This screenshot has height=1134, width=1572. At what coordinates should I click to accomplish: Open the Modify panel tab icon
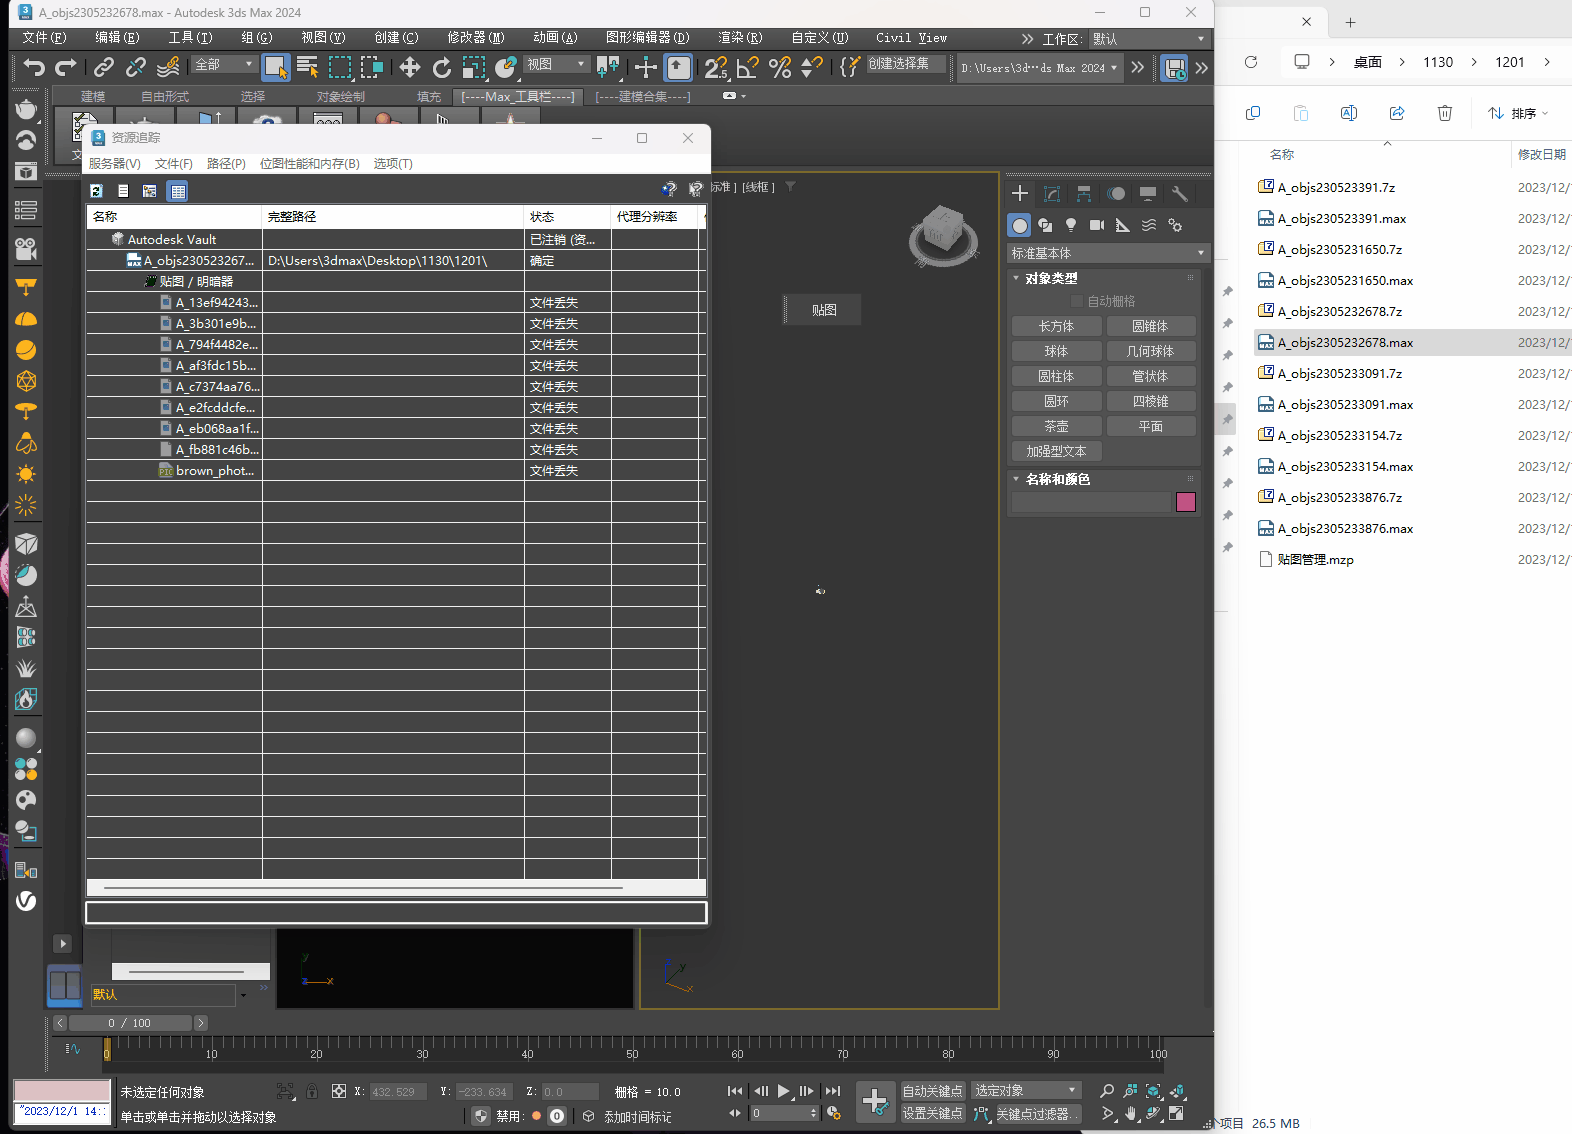tap(1052, 194)
